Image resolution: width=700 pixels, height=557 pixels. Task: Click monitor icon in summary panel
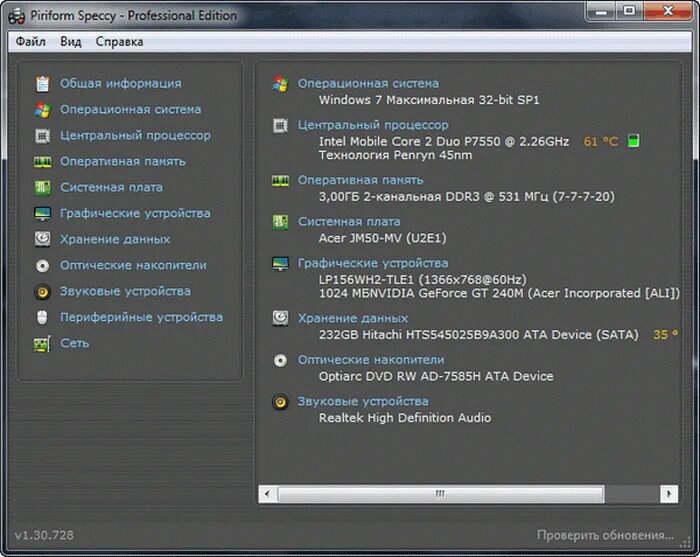tap(280, 263)
